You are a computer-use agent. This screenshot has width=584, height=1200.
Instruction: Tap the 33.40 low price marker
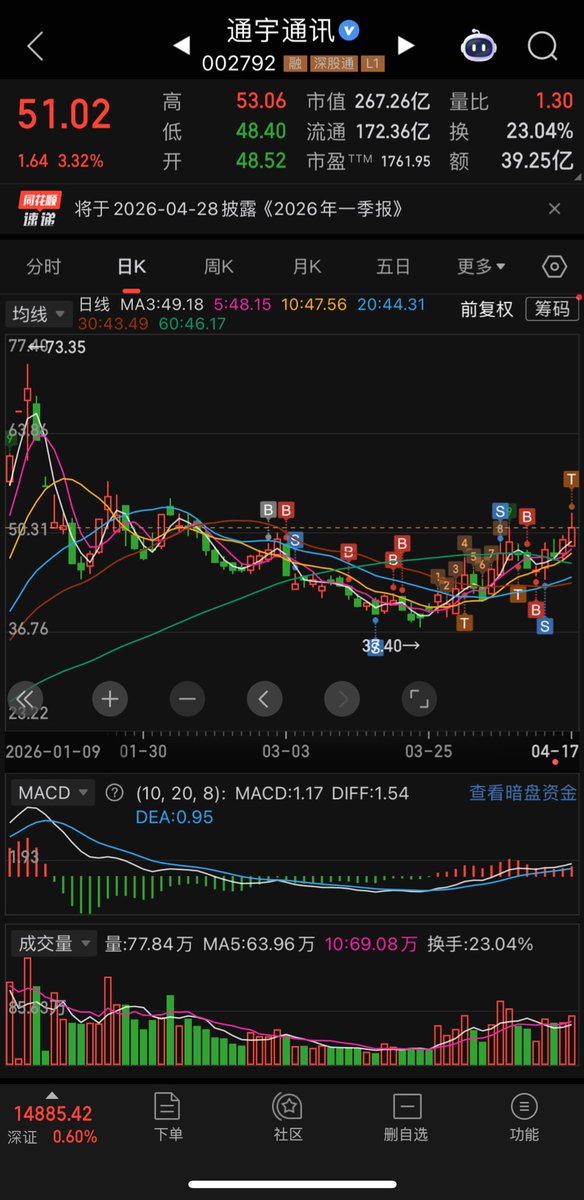[x=391, y=646]
